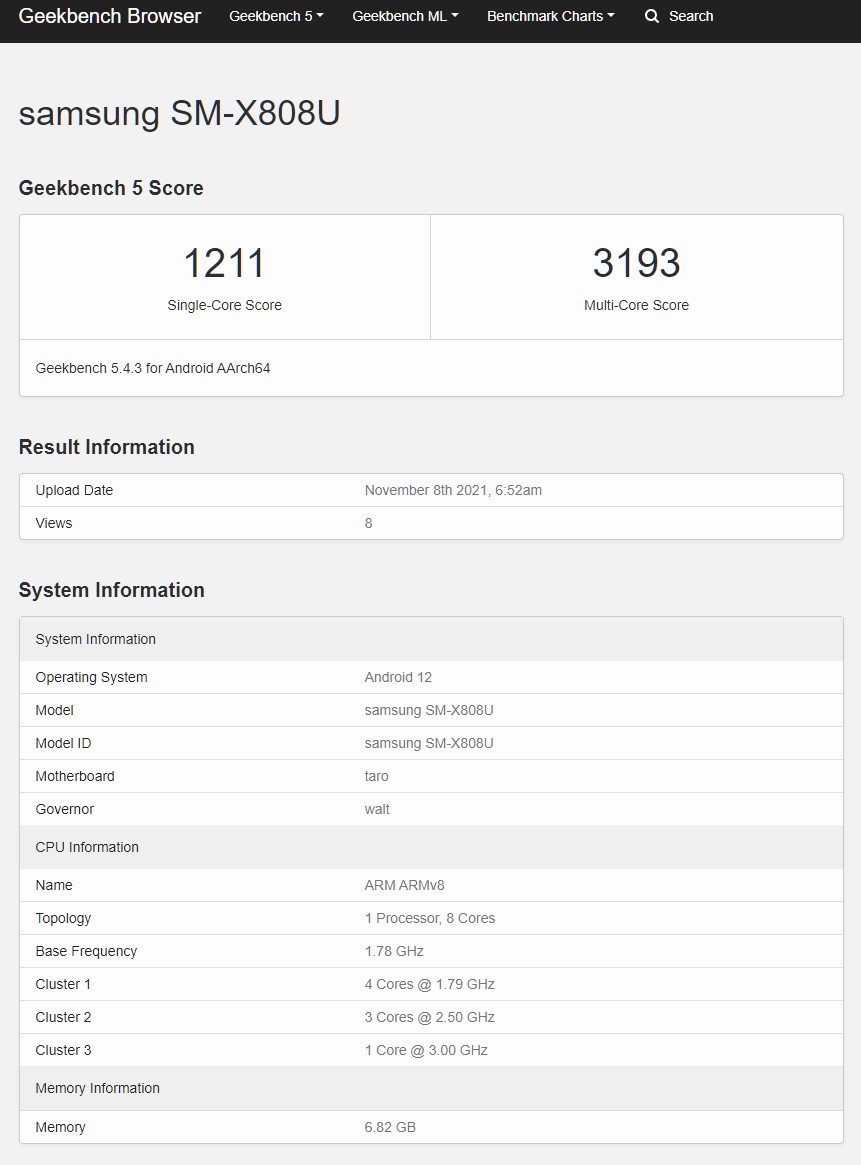Click the Cluster 3 frequency value
The height and width of the screenshot is (1165, 861).
coord(426,1051)
